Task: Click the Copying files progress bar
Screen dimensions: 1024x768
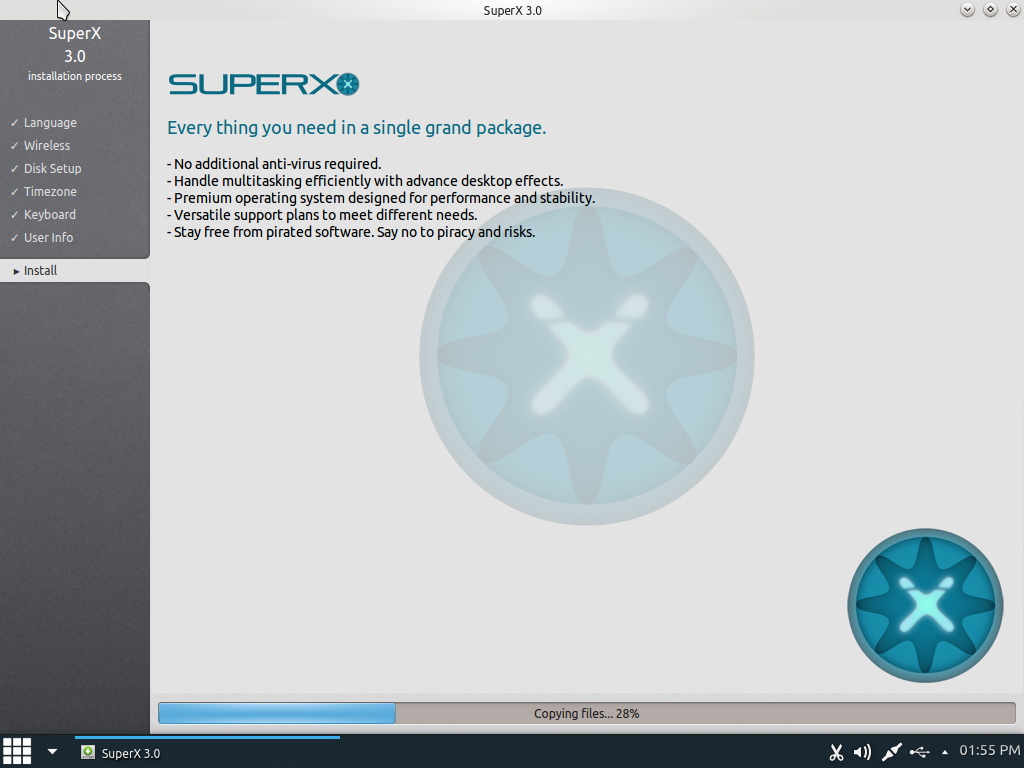Action: (x=587, y=714)
